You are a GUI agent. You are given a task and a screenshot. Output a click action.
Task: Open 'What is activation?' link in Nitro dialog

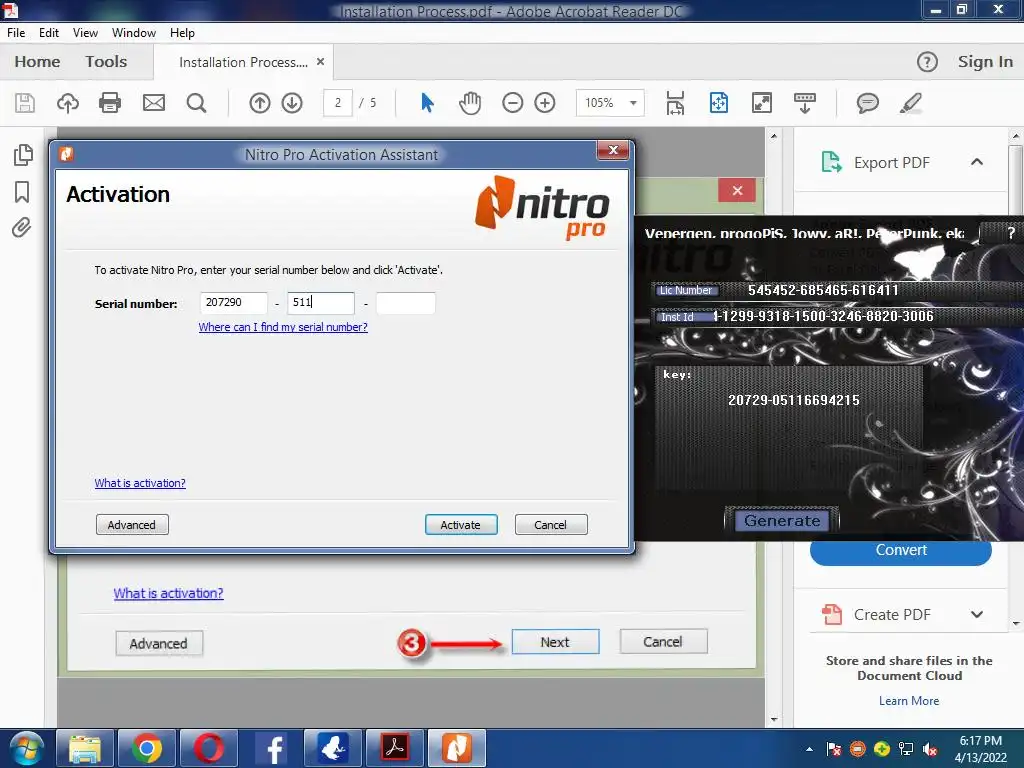[x=140, y=483]
